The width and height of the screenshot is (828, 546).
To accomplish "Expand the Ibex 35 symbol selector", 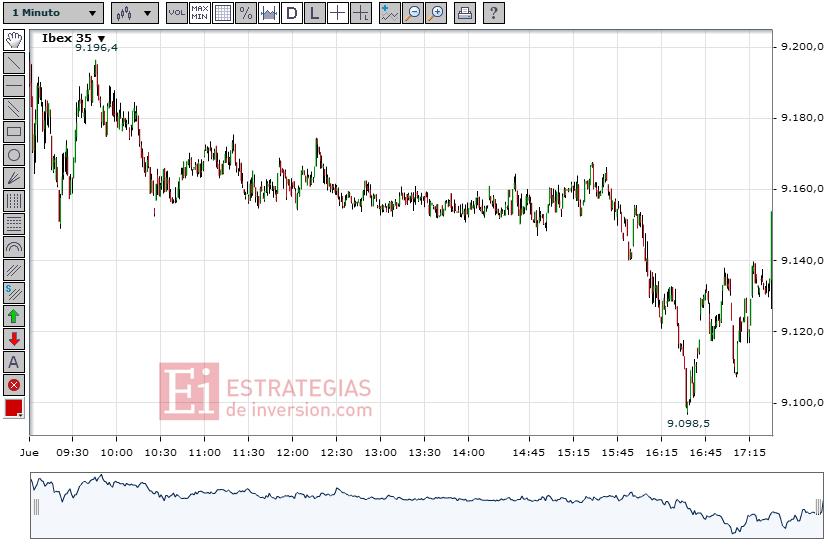I will click(73, 38).
